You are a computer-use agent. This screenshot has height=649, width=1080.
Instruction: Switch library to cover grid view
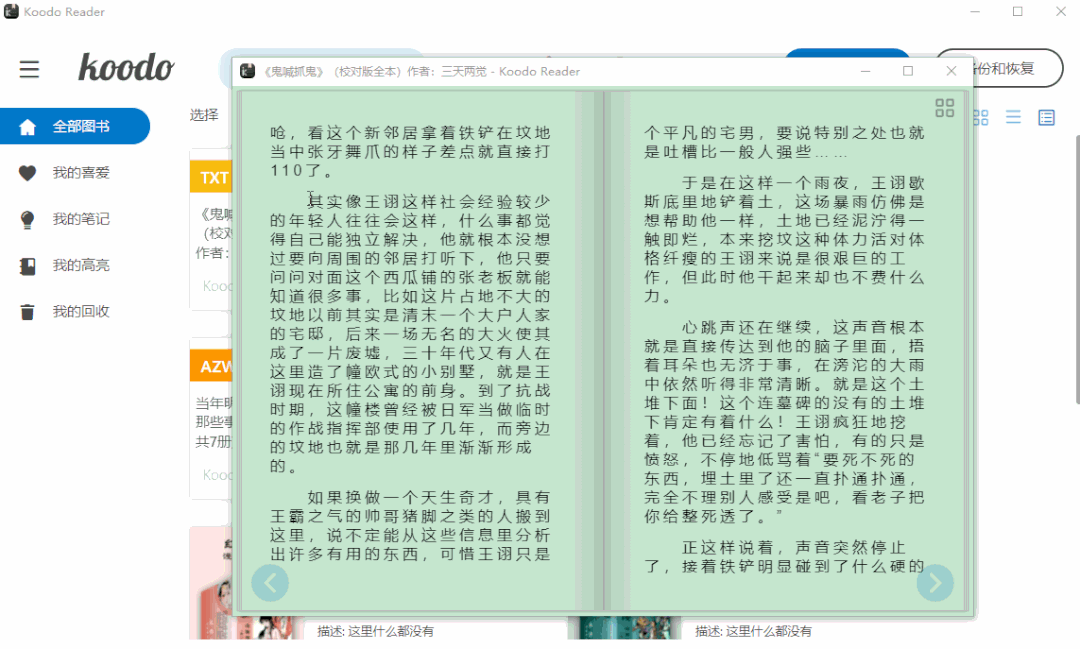tap(980, 117)
